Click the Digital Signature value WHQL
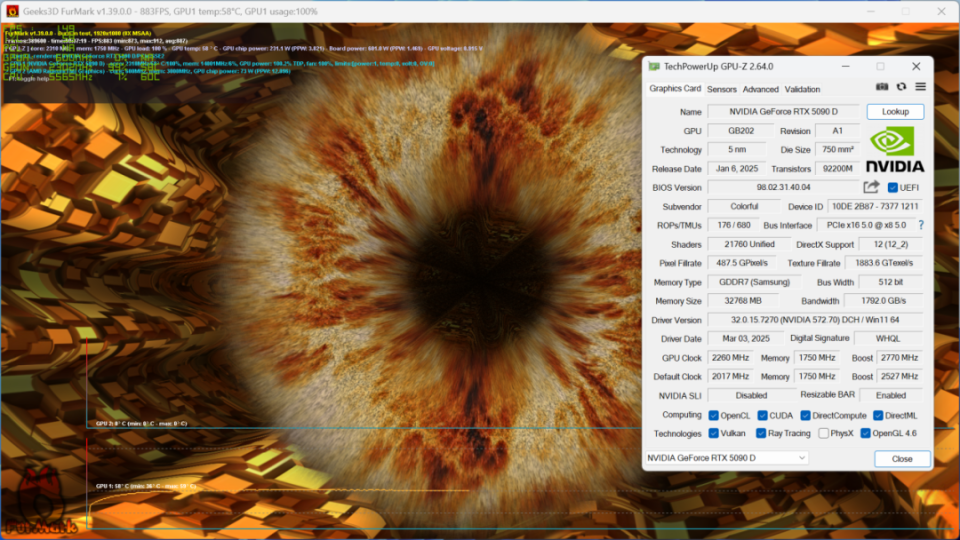This screenshot has width=960, height=540. click(888, 338)
